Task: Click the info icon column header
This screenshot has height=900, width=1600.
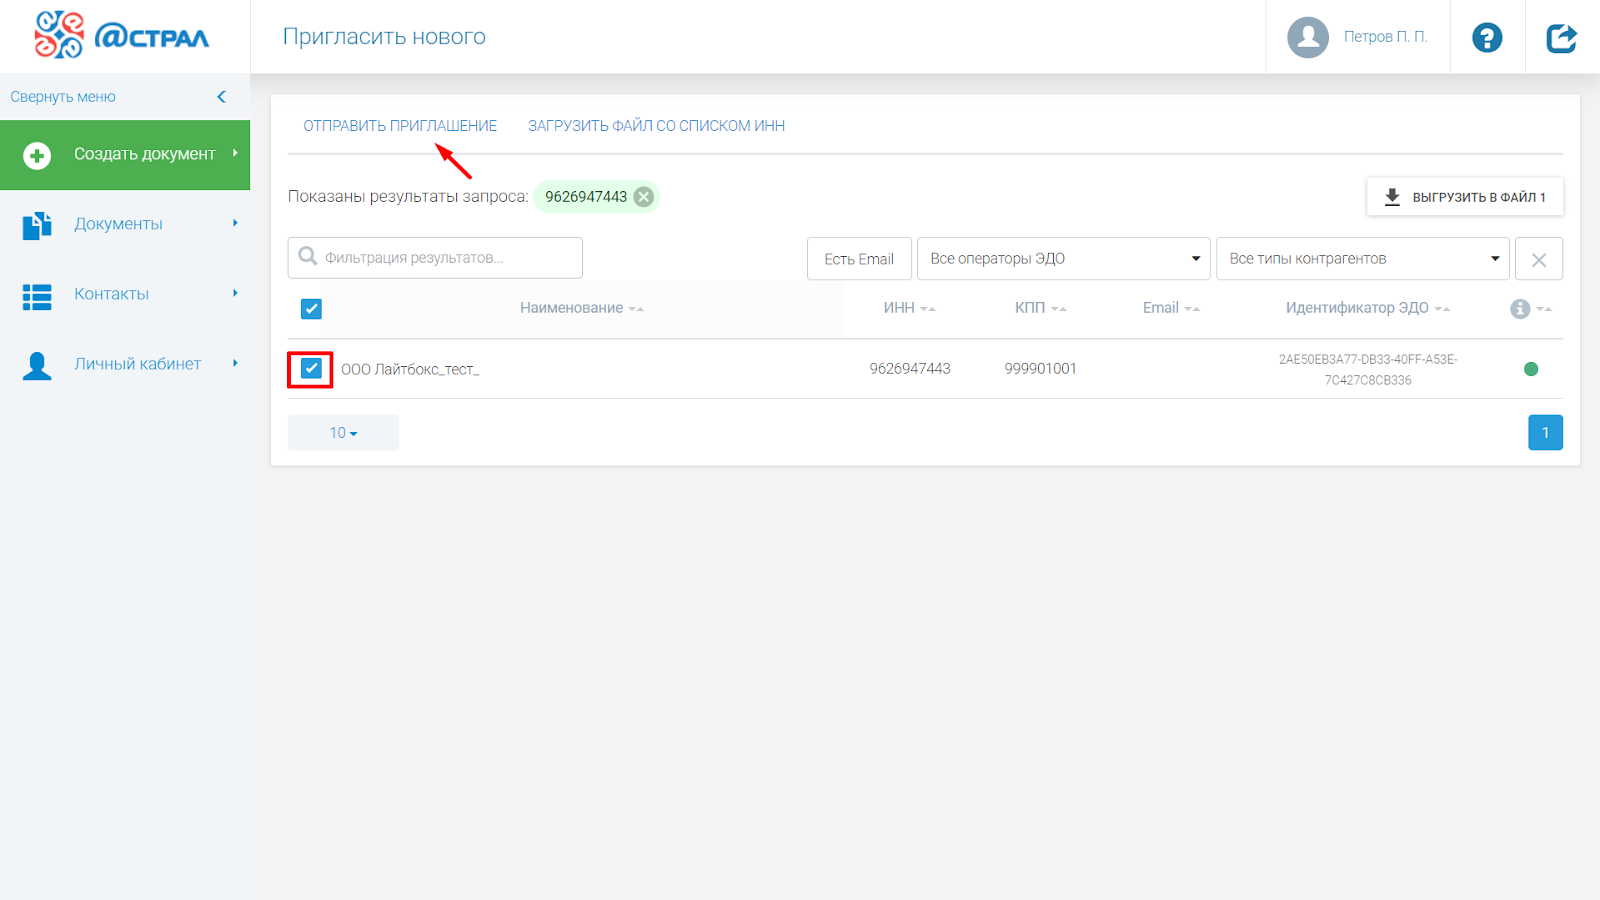Action: click(1520, 309)
